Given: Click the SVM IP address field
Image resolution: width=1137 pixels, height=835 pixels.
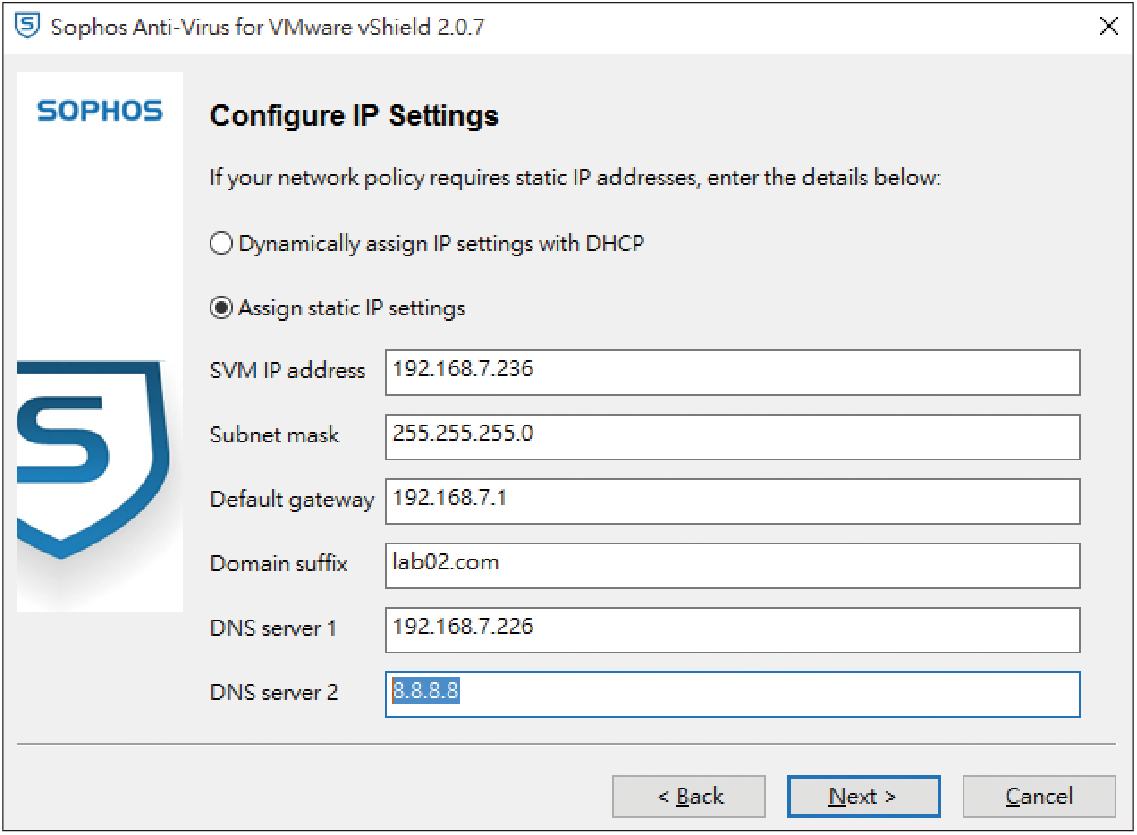Looking at the screenshot, I should [732, 373].
